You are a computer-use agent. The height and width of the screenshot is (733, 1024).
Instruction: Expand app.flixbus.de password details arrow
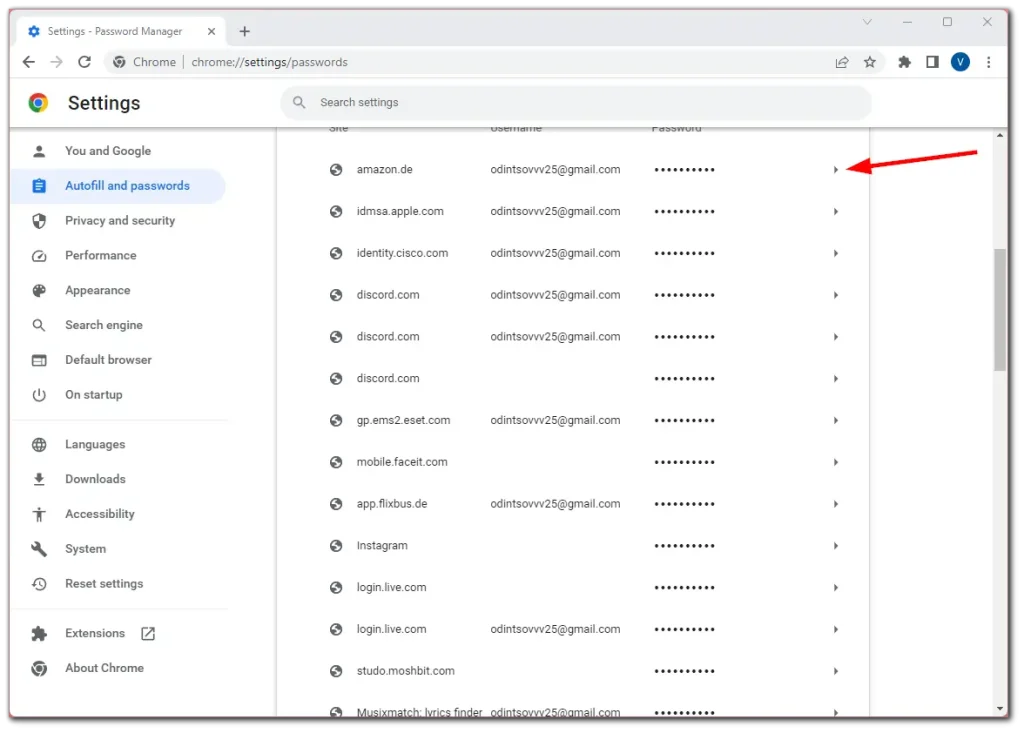pos(835,504)
